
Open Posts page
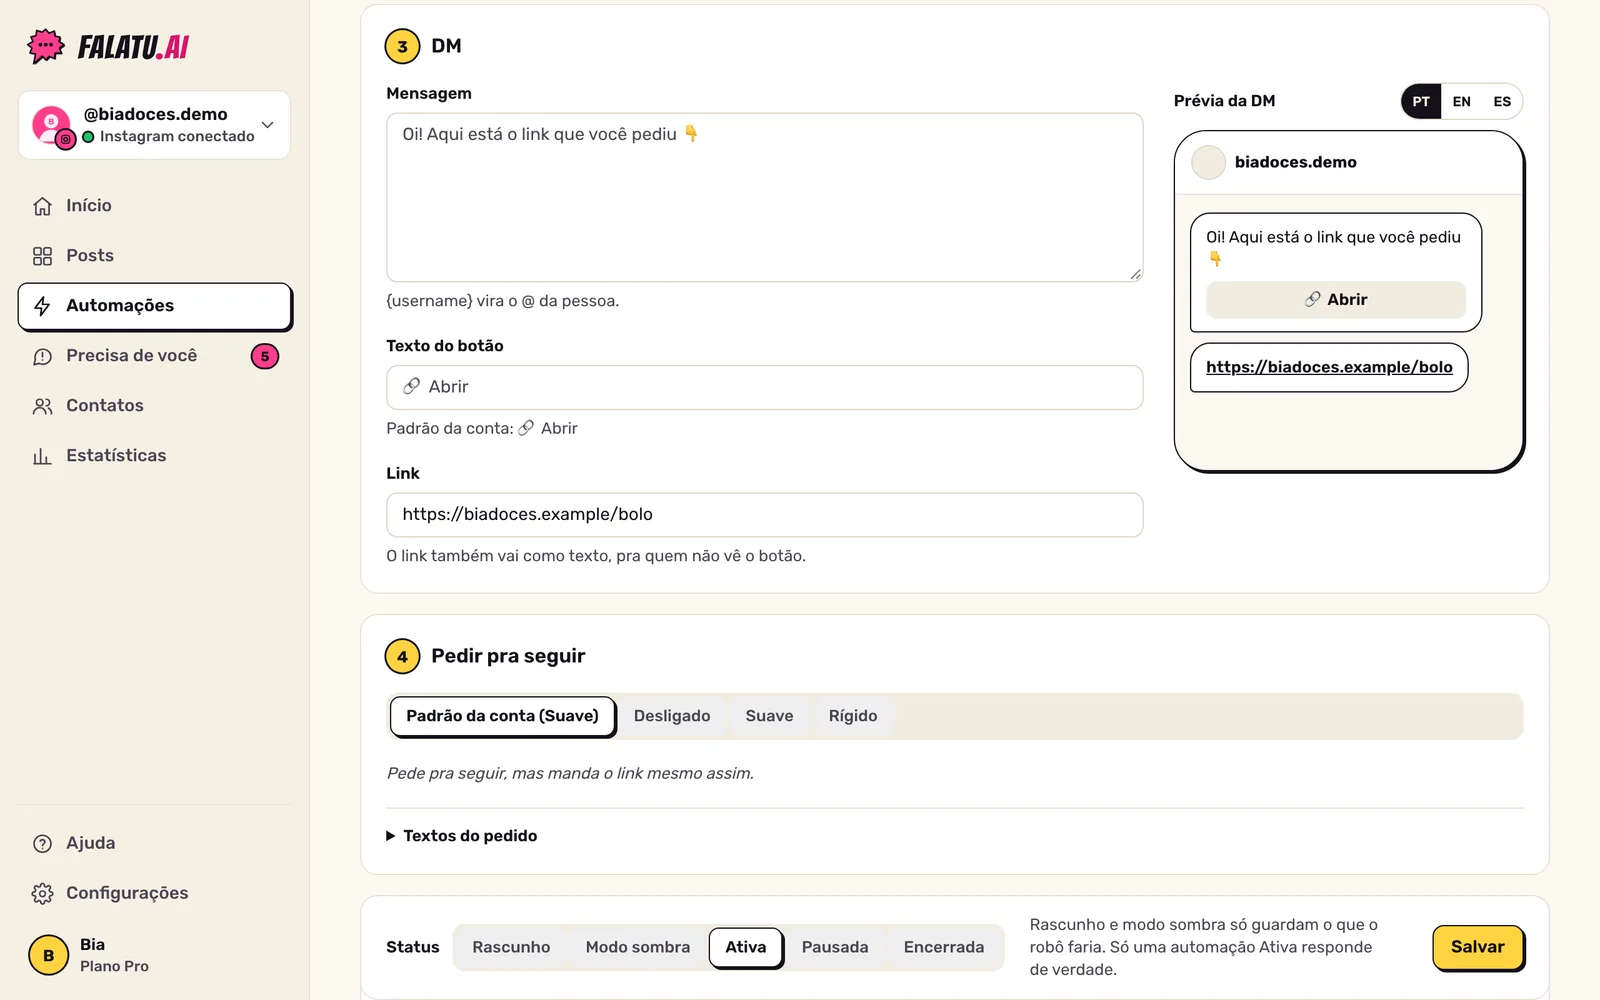pyautogui.click(x=155, y=256)
